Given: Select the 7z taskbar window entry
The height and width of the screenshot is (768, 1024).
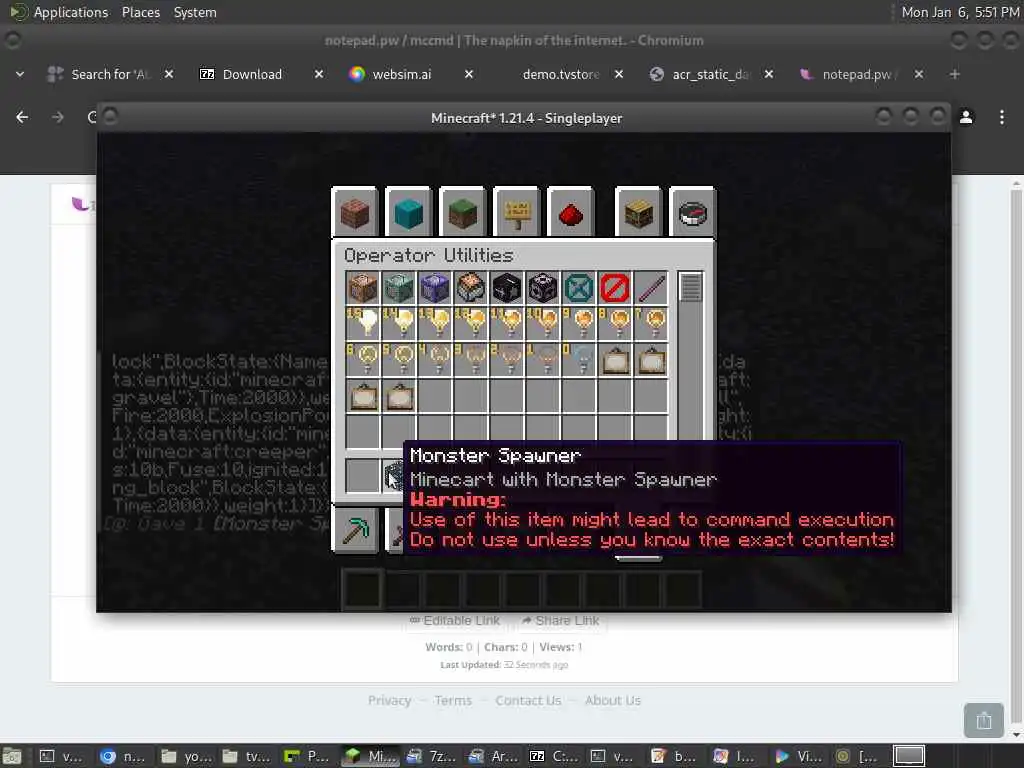Looking at the screenshot, I should coord(430,756).
